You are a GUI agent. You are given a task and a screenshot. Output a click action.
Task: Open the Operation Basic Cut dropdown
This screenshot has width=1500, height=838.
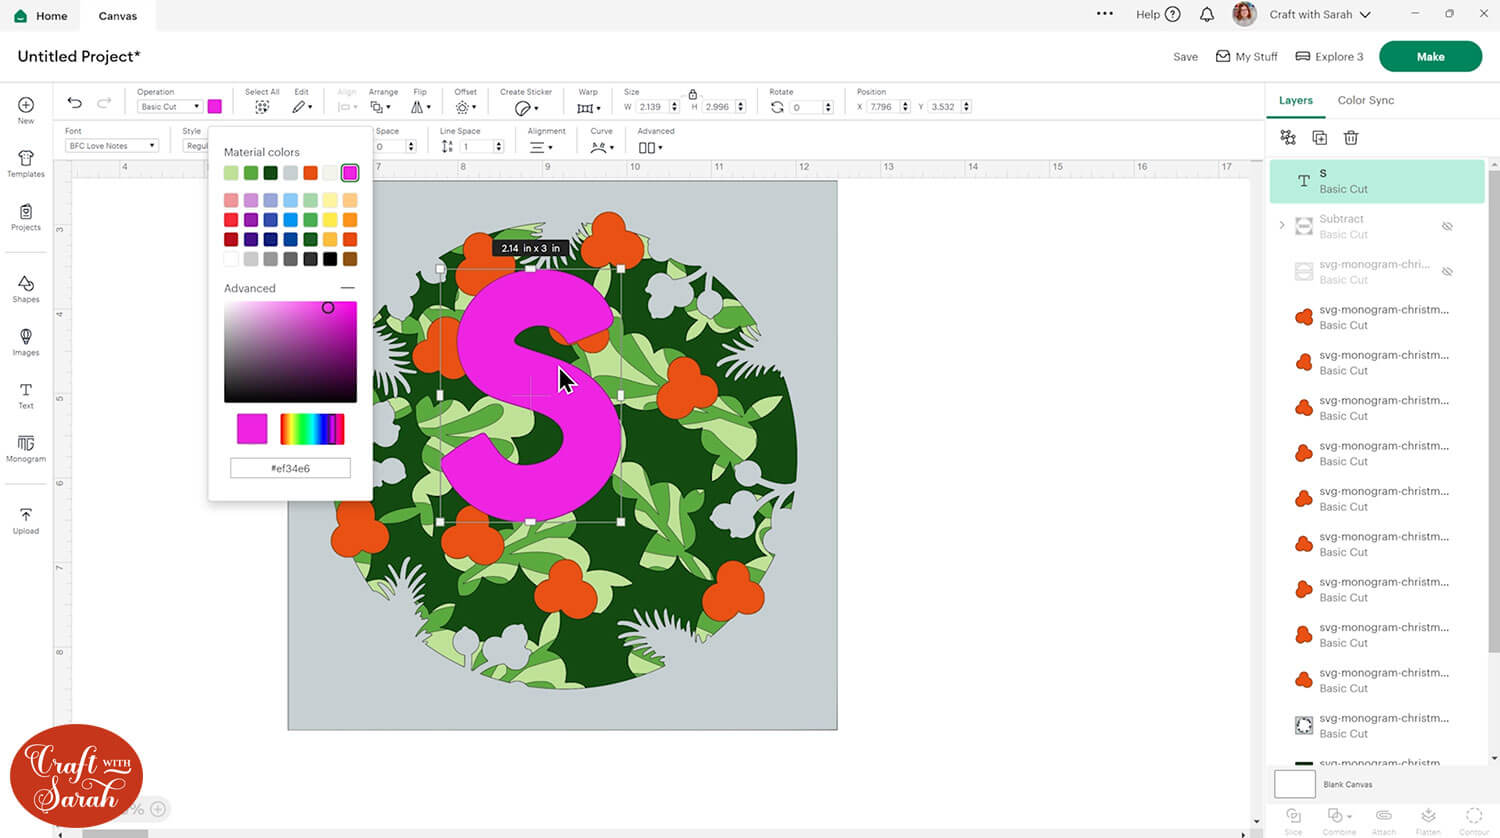pos(169,107)
